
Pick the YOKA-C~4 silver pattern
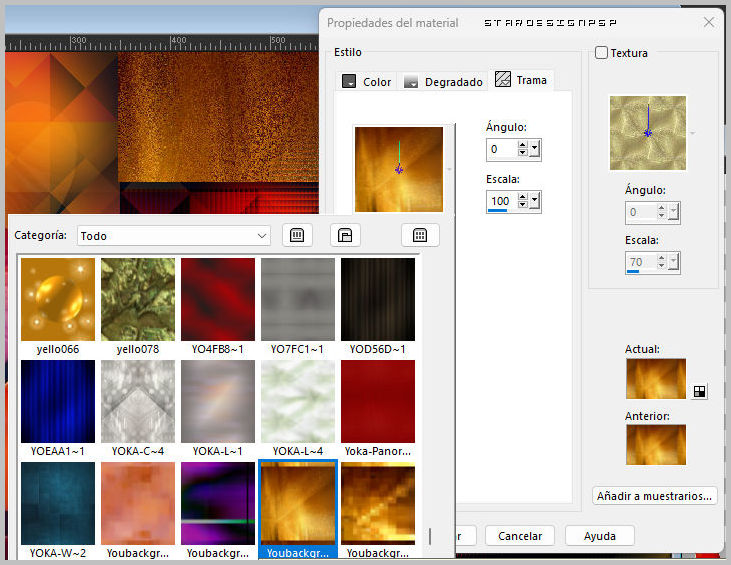point(138,401)
